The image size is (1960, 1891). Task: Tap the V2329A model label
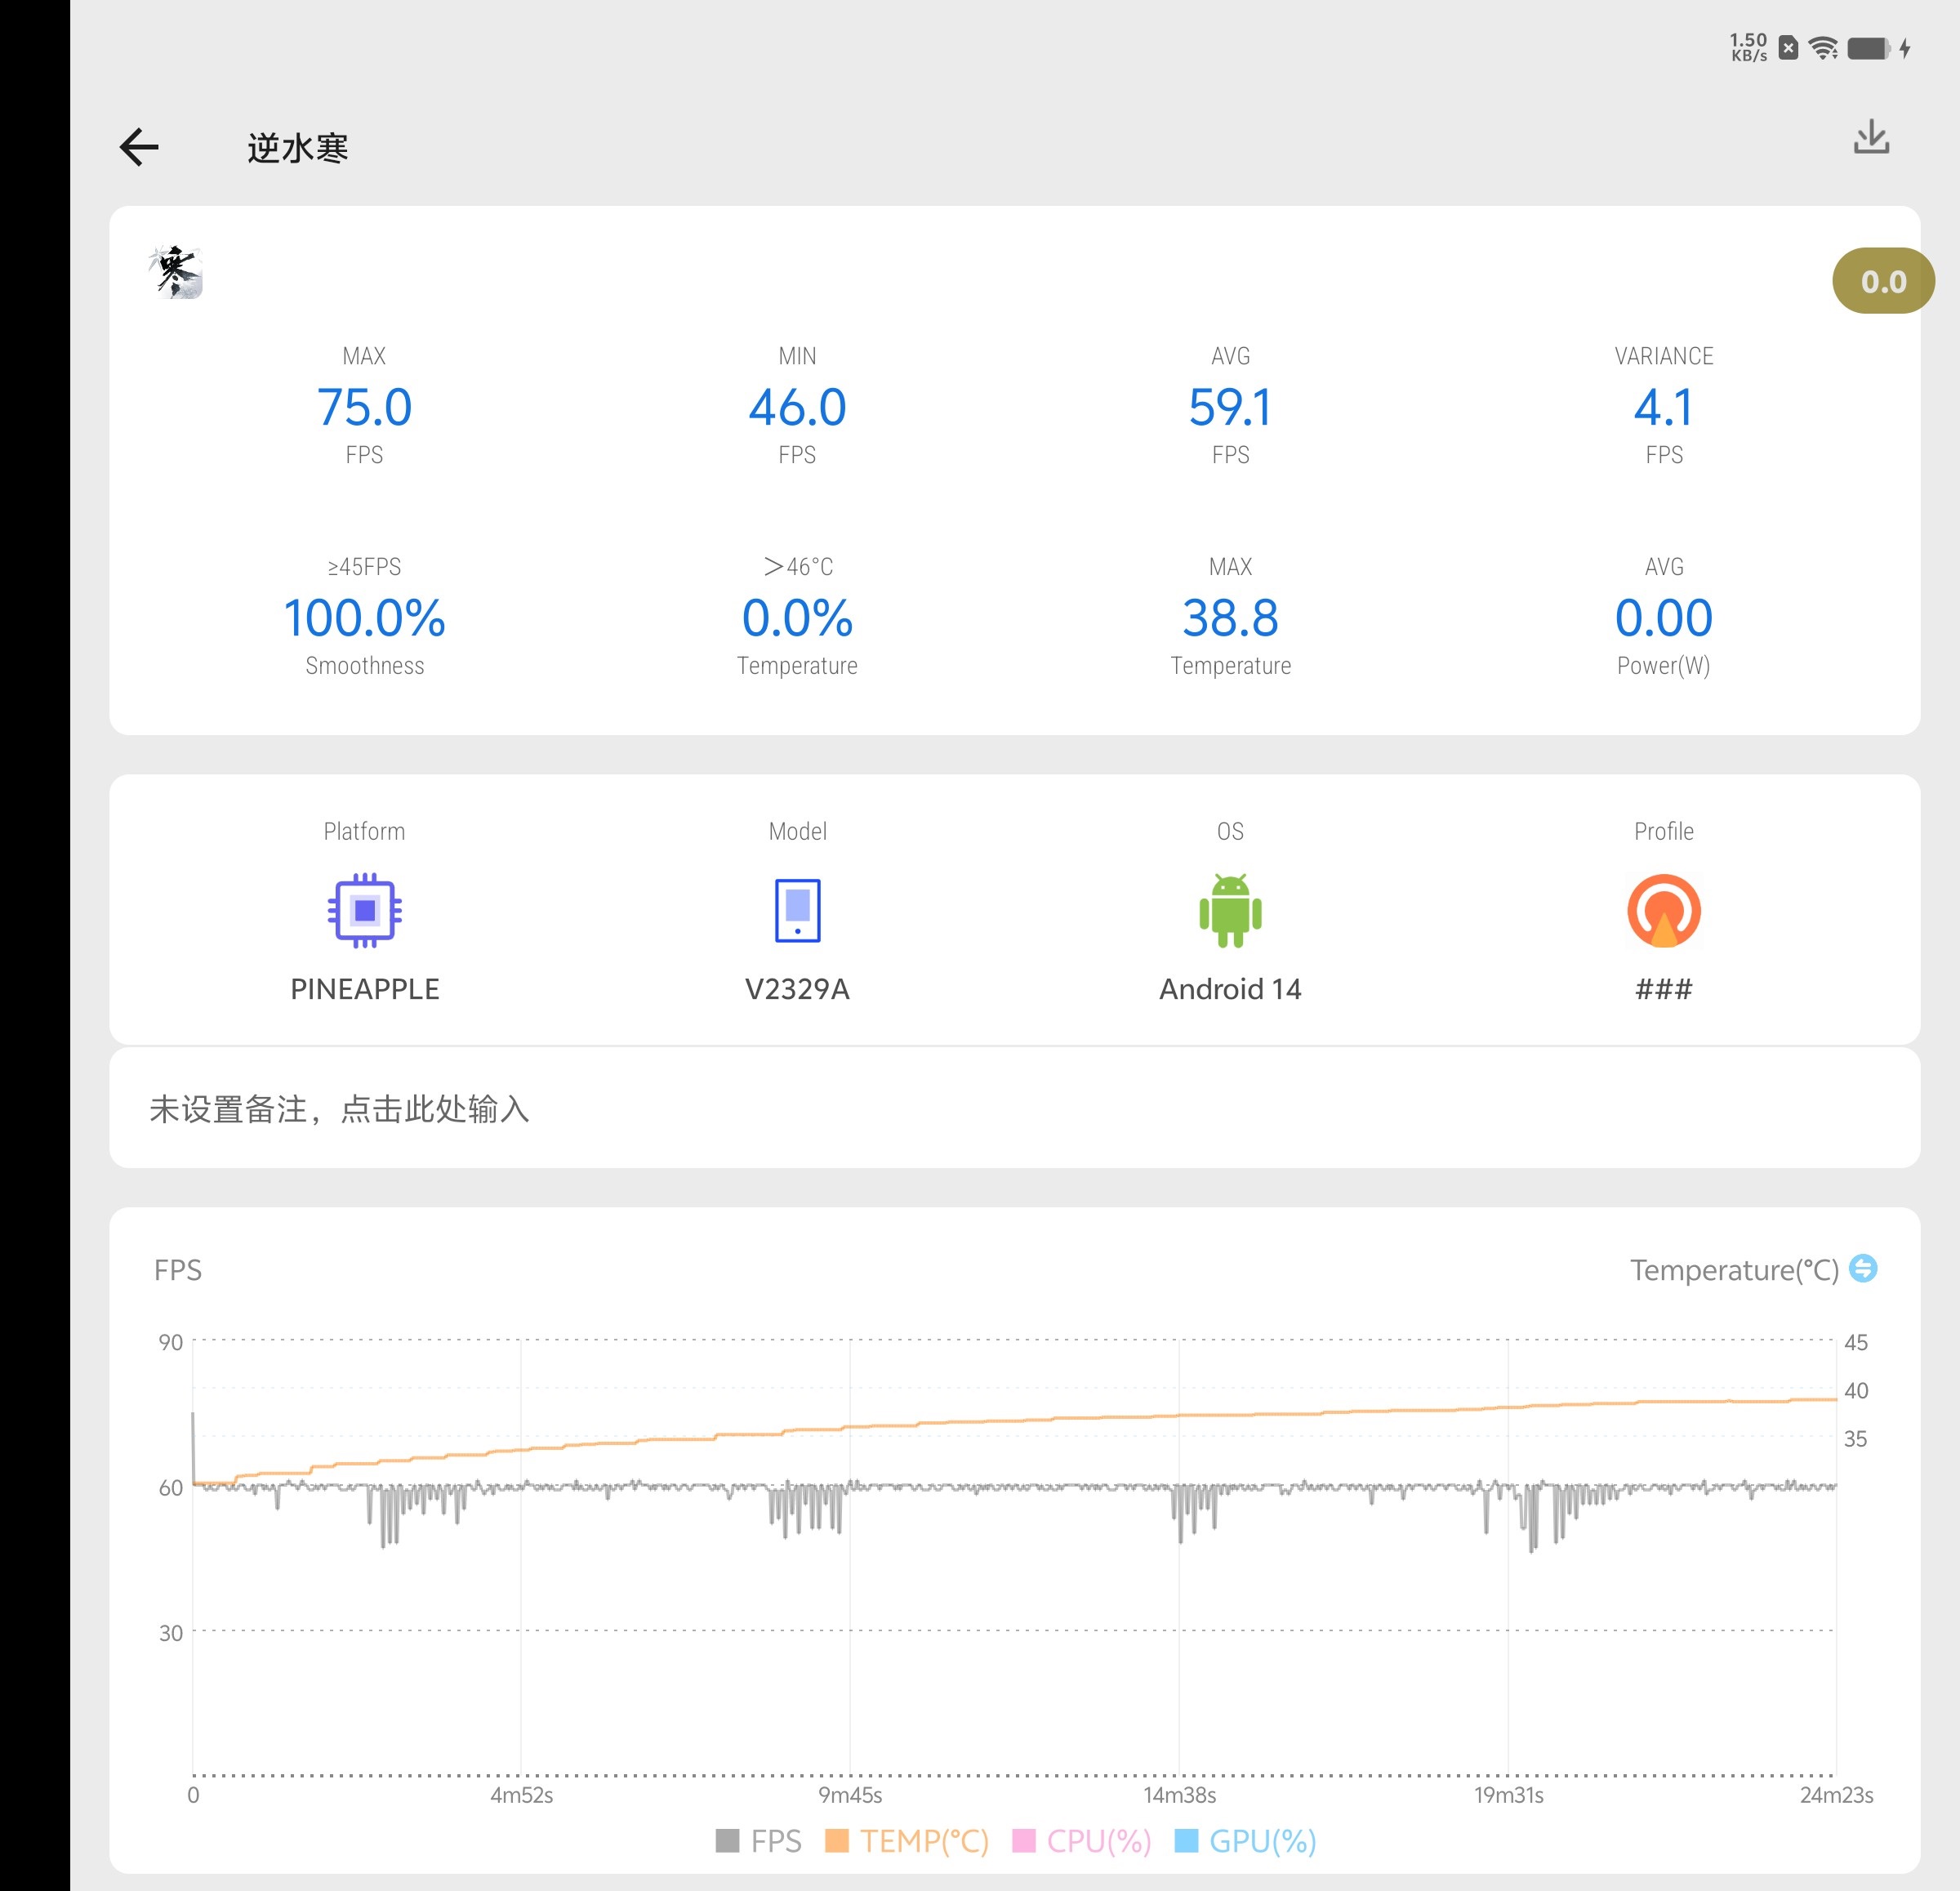tap(797, 989)
